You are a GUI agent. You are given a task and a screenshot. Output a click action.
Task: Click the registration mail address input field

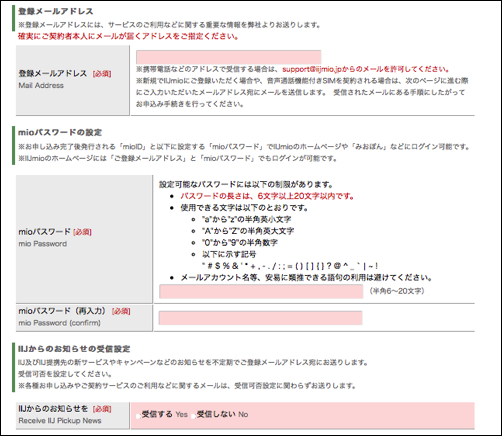tap(229, 57)
